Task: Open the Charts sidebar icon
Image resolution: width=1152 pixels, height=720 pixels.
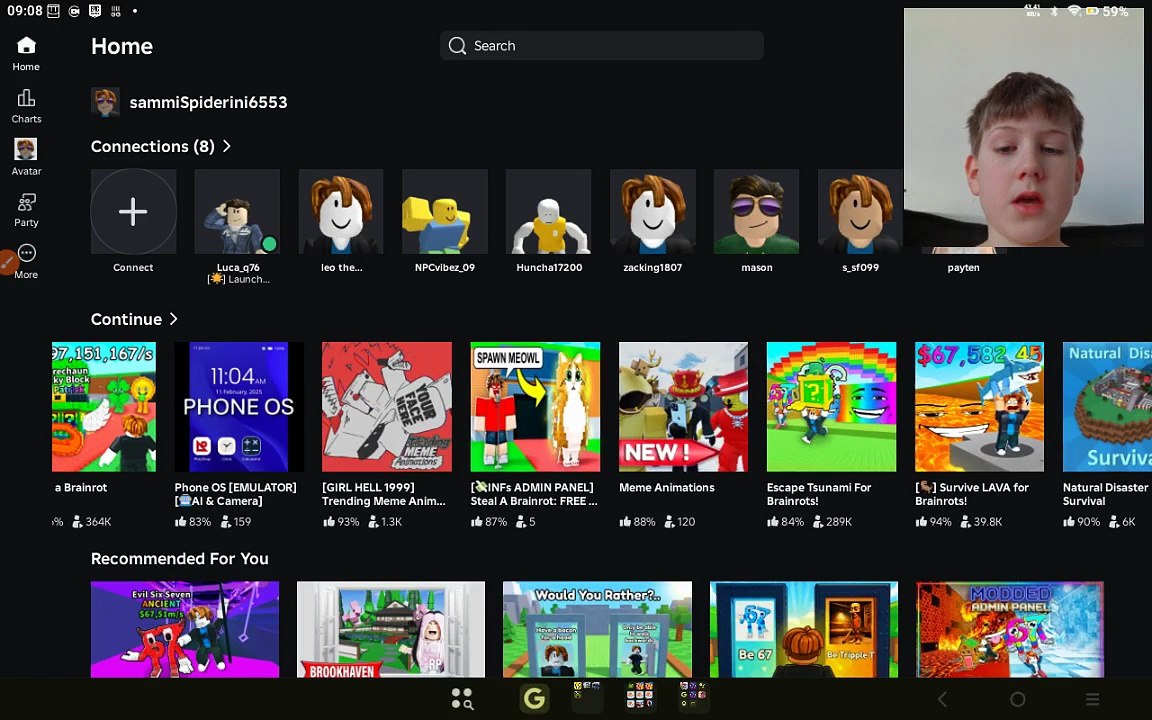Action: coord(26,106)
